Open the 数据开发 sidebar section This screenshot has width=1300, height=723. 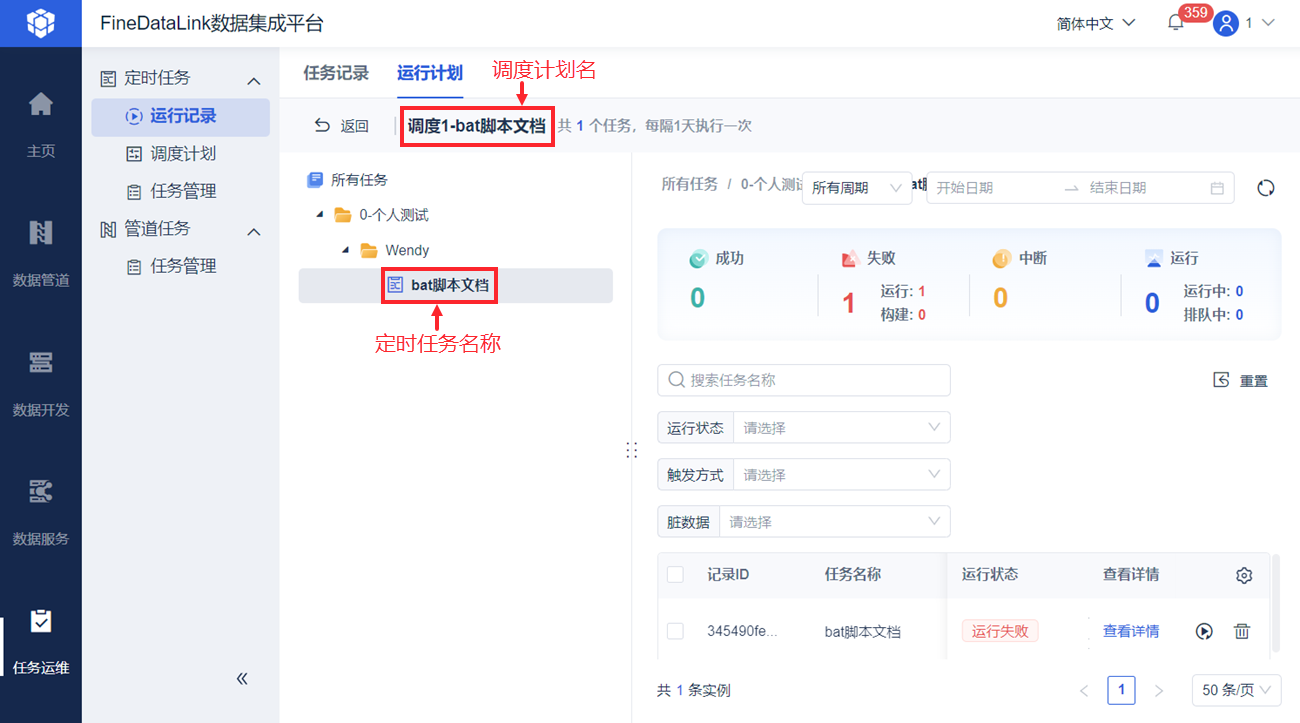coord(40,382)
